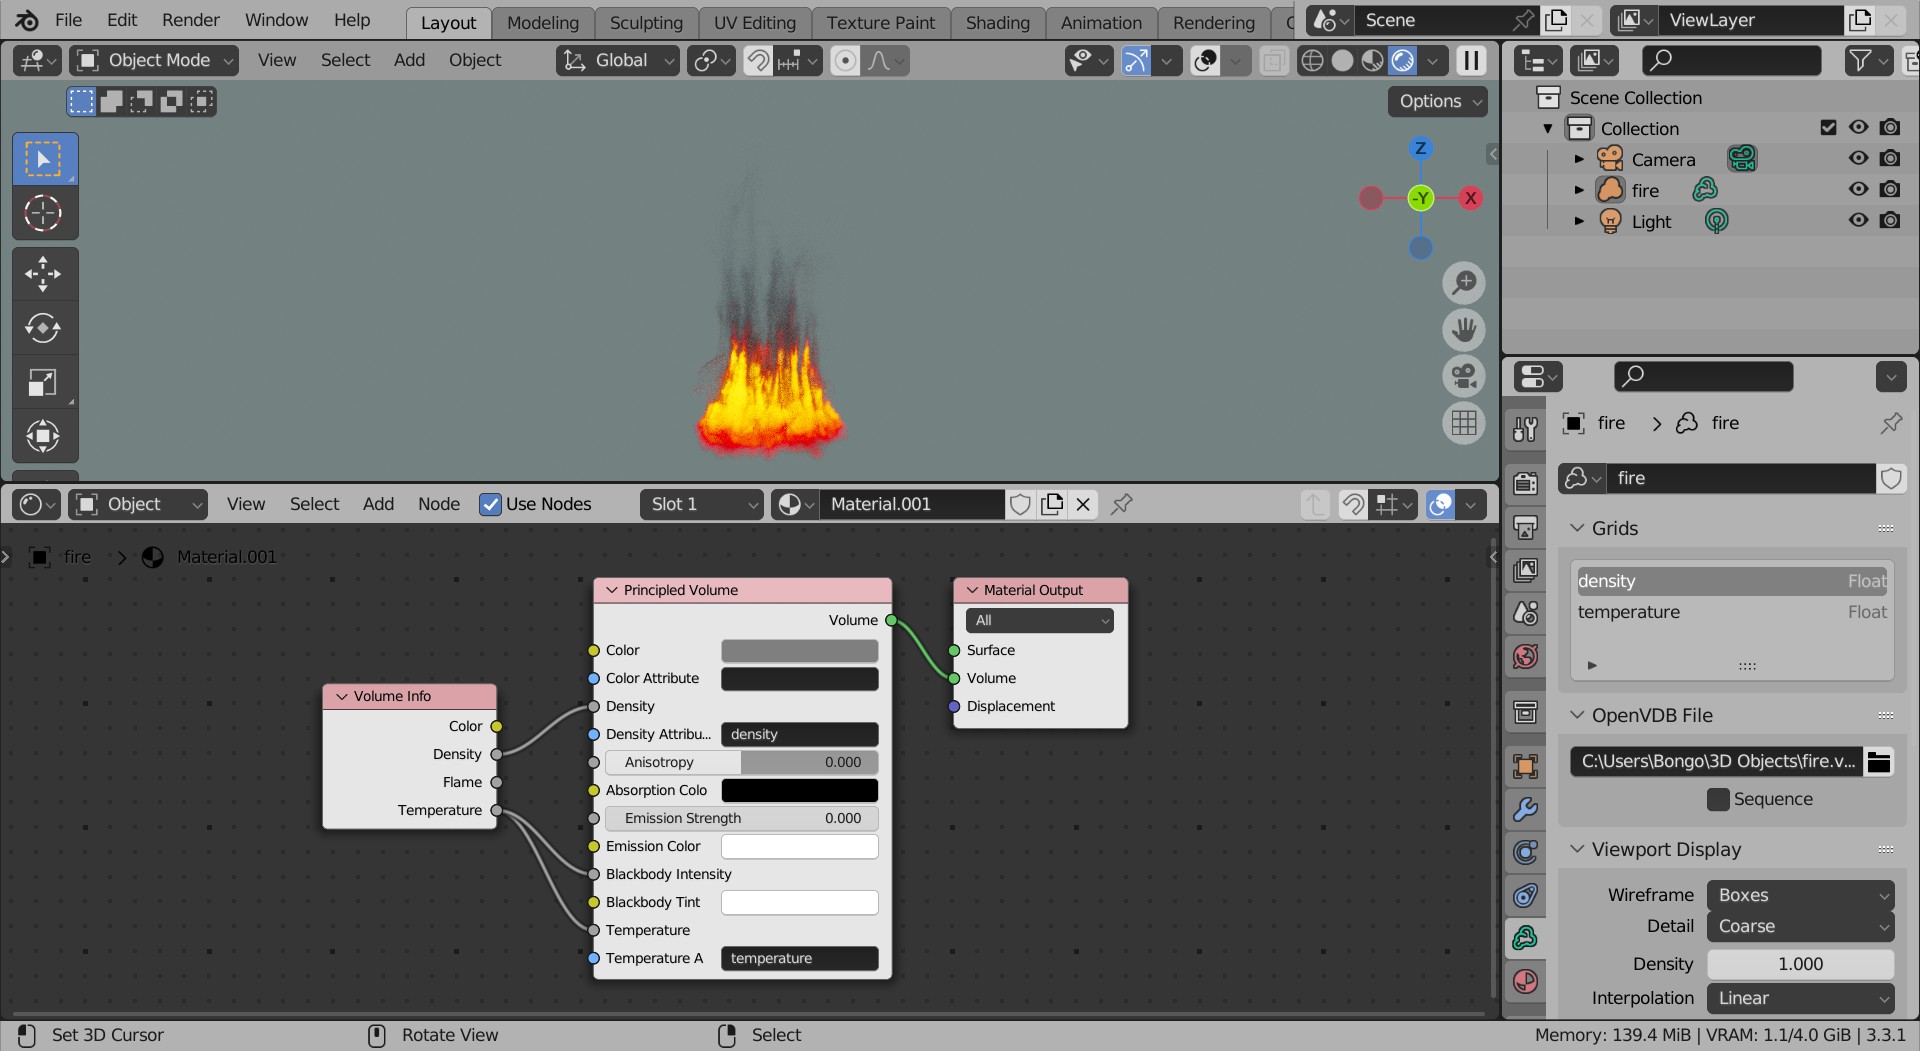Open the Object properties tab

click(x=1525, y=766)
